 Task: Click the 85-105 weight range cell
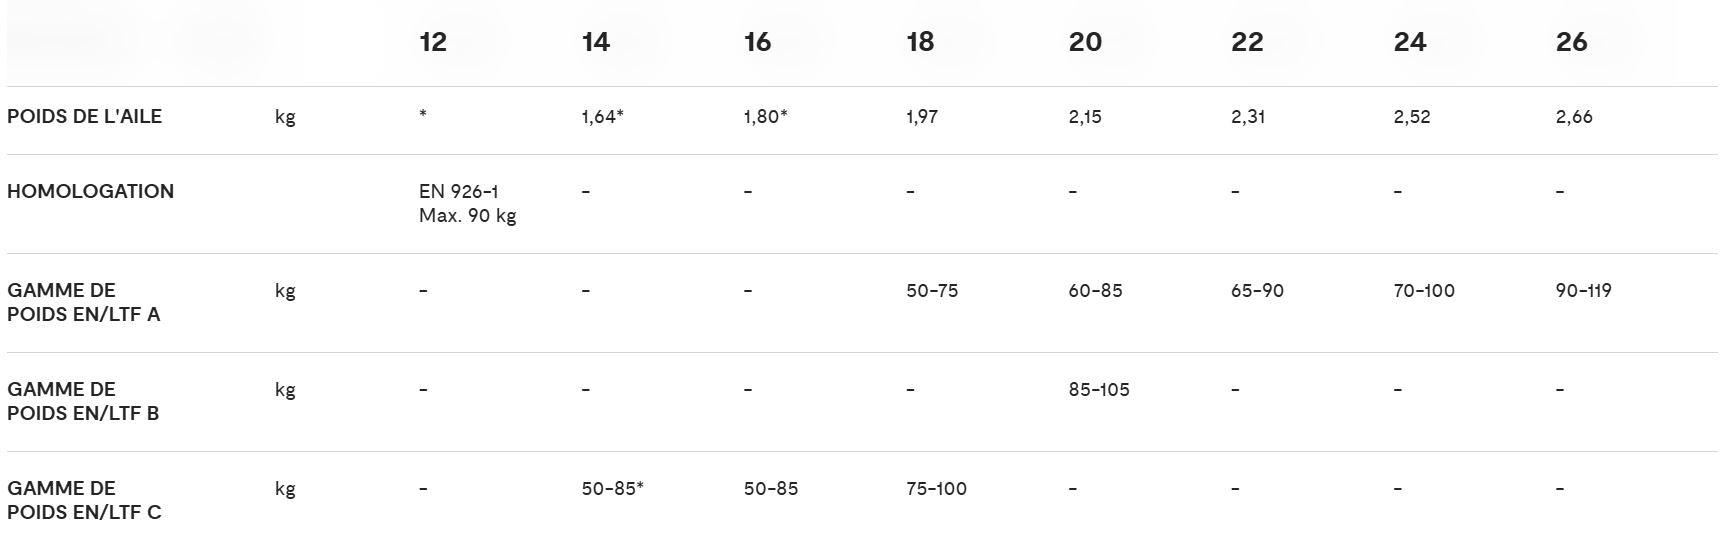(x=1099, y=390)
